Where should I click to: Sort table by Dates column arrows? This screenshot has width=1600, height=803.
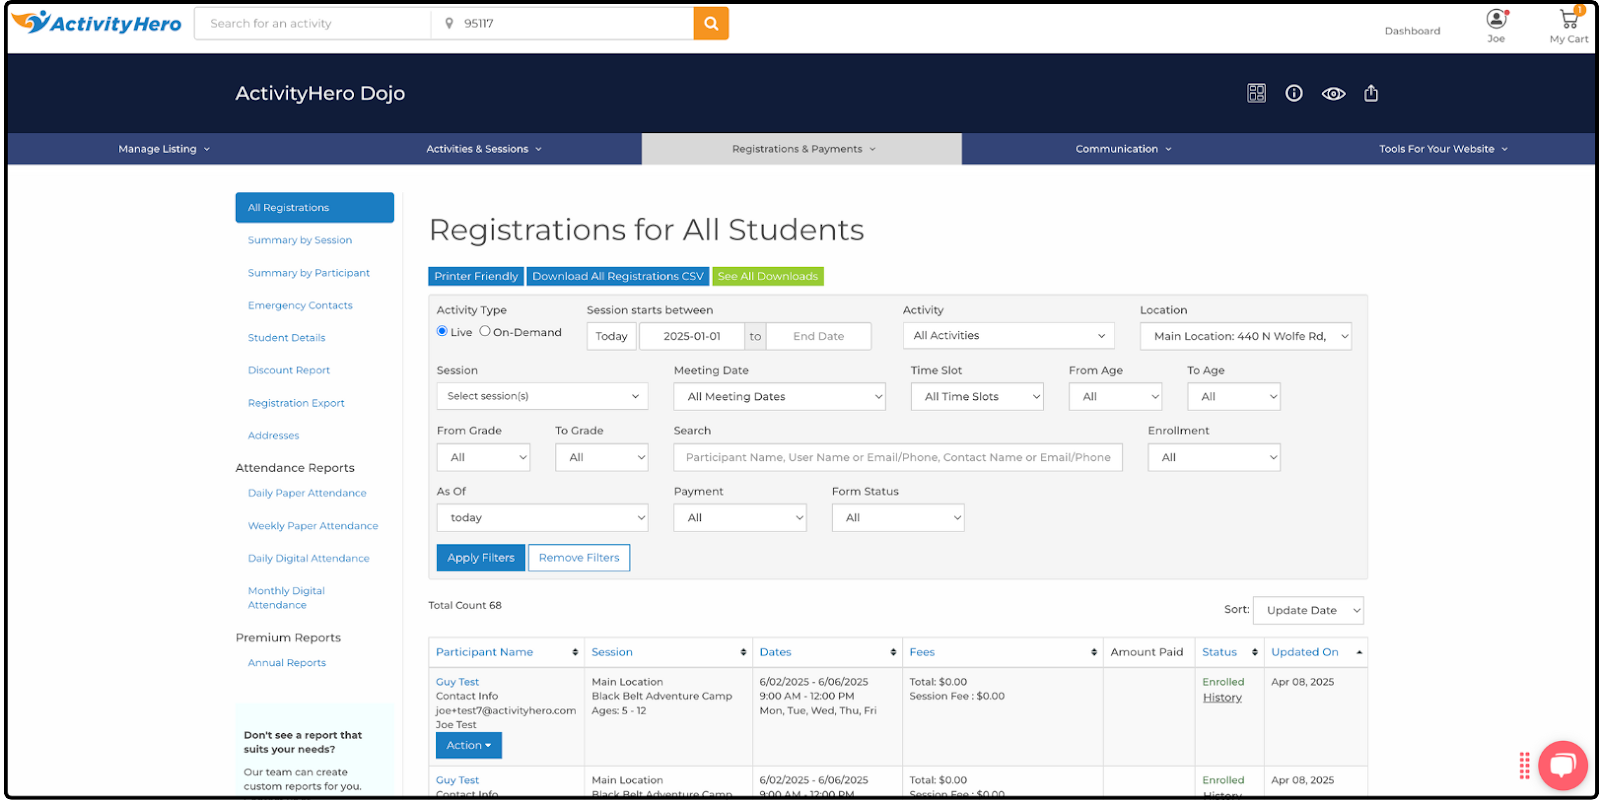coord(893,652)
